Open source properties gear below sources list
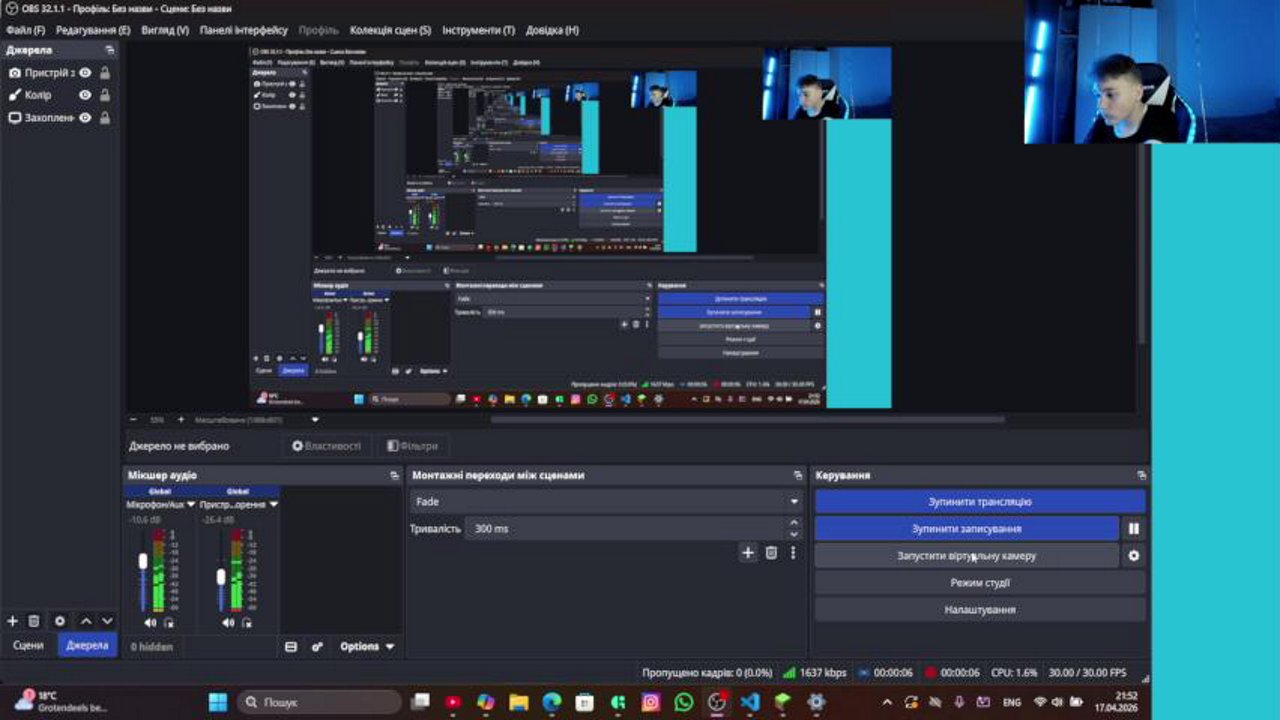The height and width of the screenshot is (720, 1280). [x=60, y=620]
